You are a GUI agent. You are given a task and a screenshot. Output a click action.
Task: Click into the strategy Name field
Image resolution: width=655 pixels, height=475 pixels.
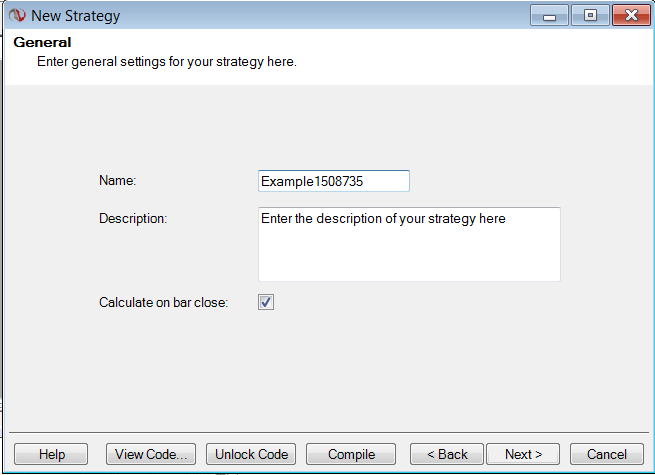pyautogui.click(x=333, y=181)
